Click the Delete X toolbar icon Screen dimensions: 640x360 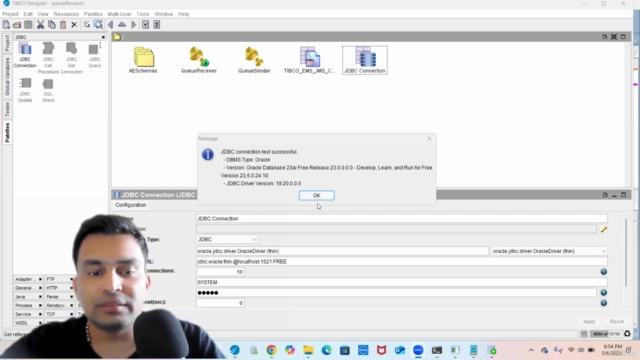click(74, 25)
